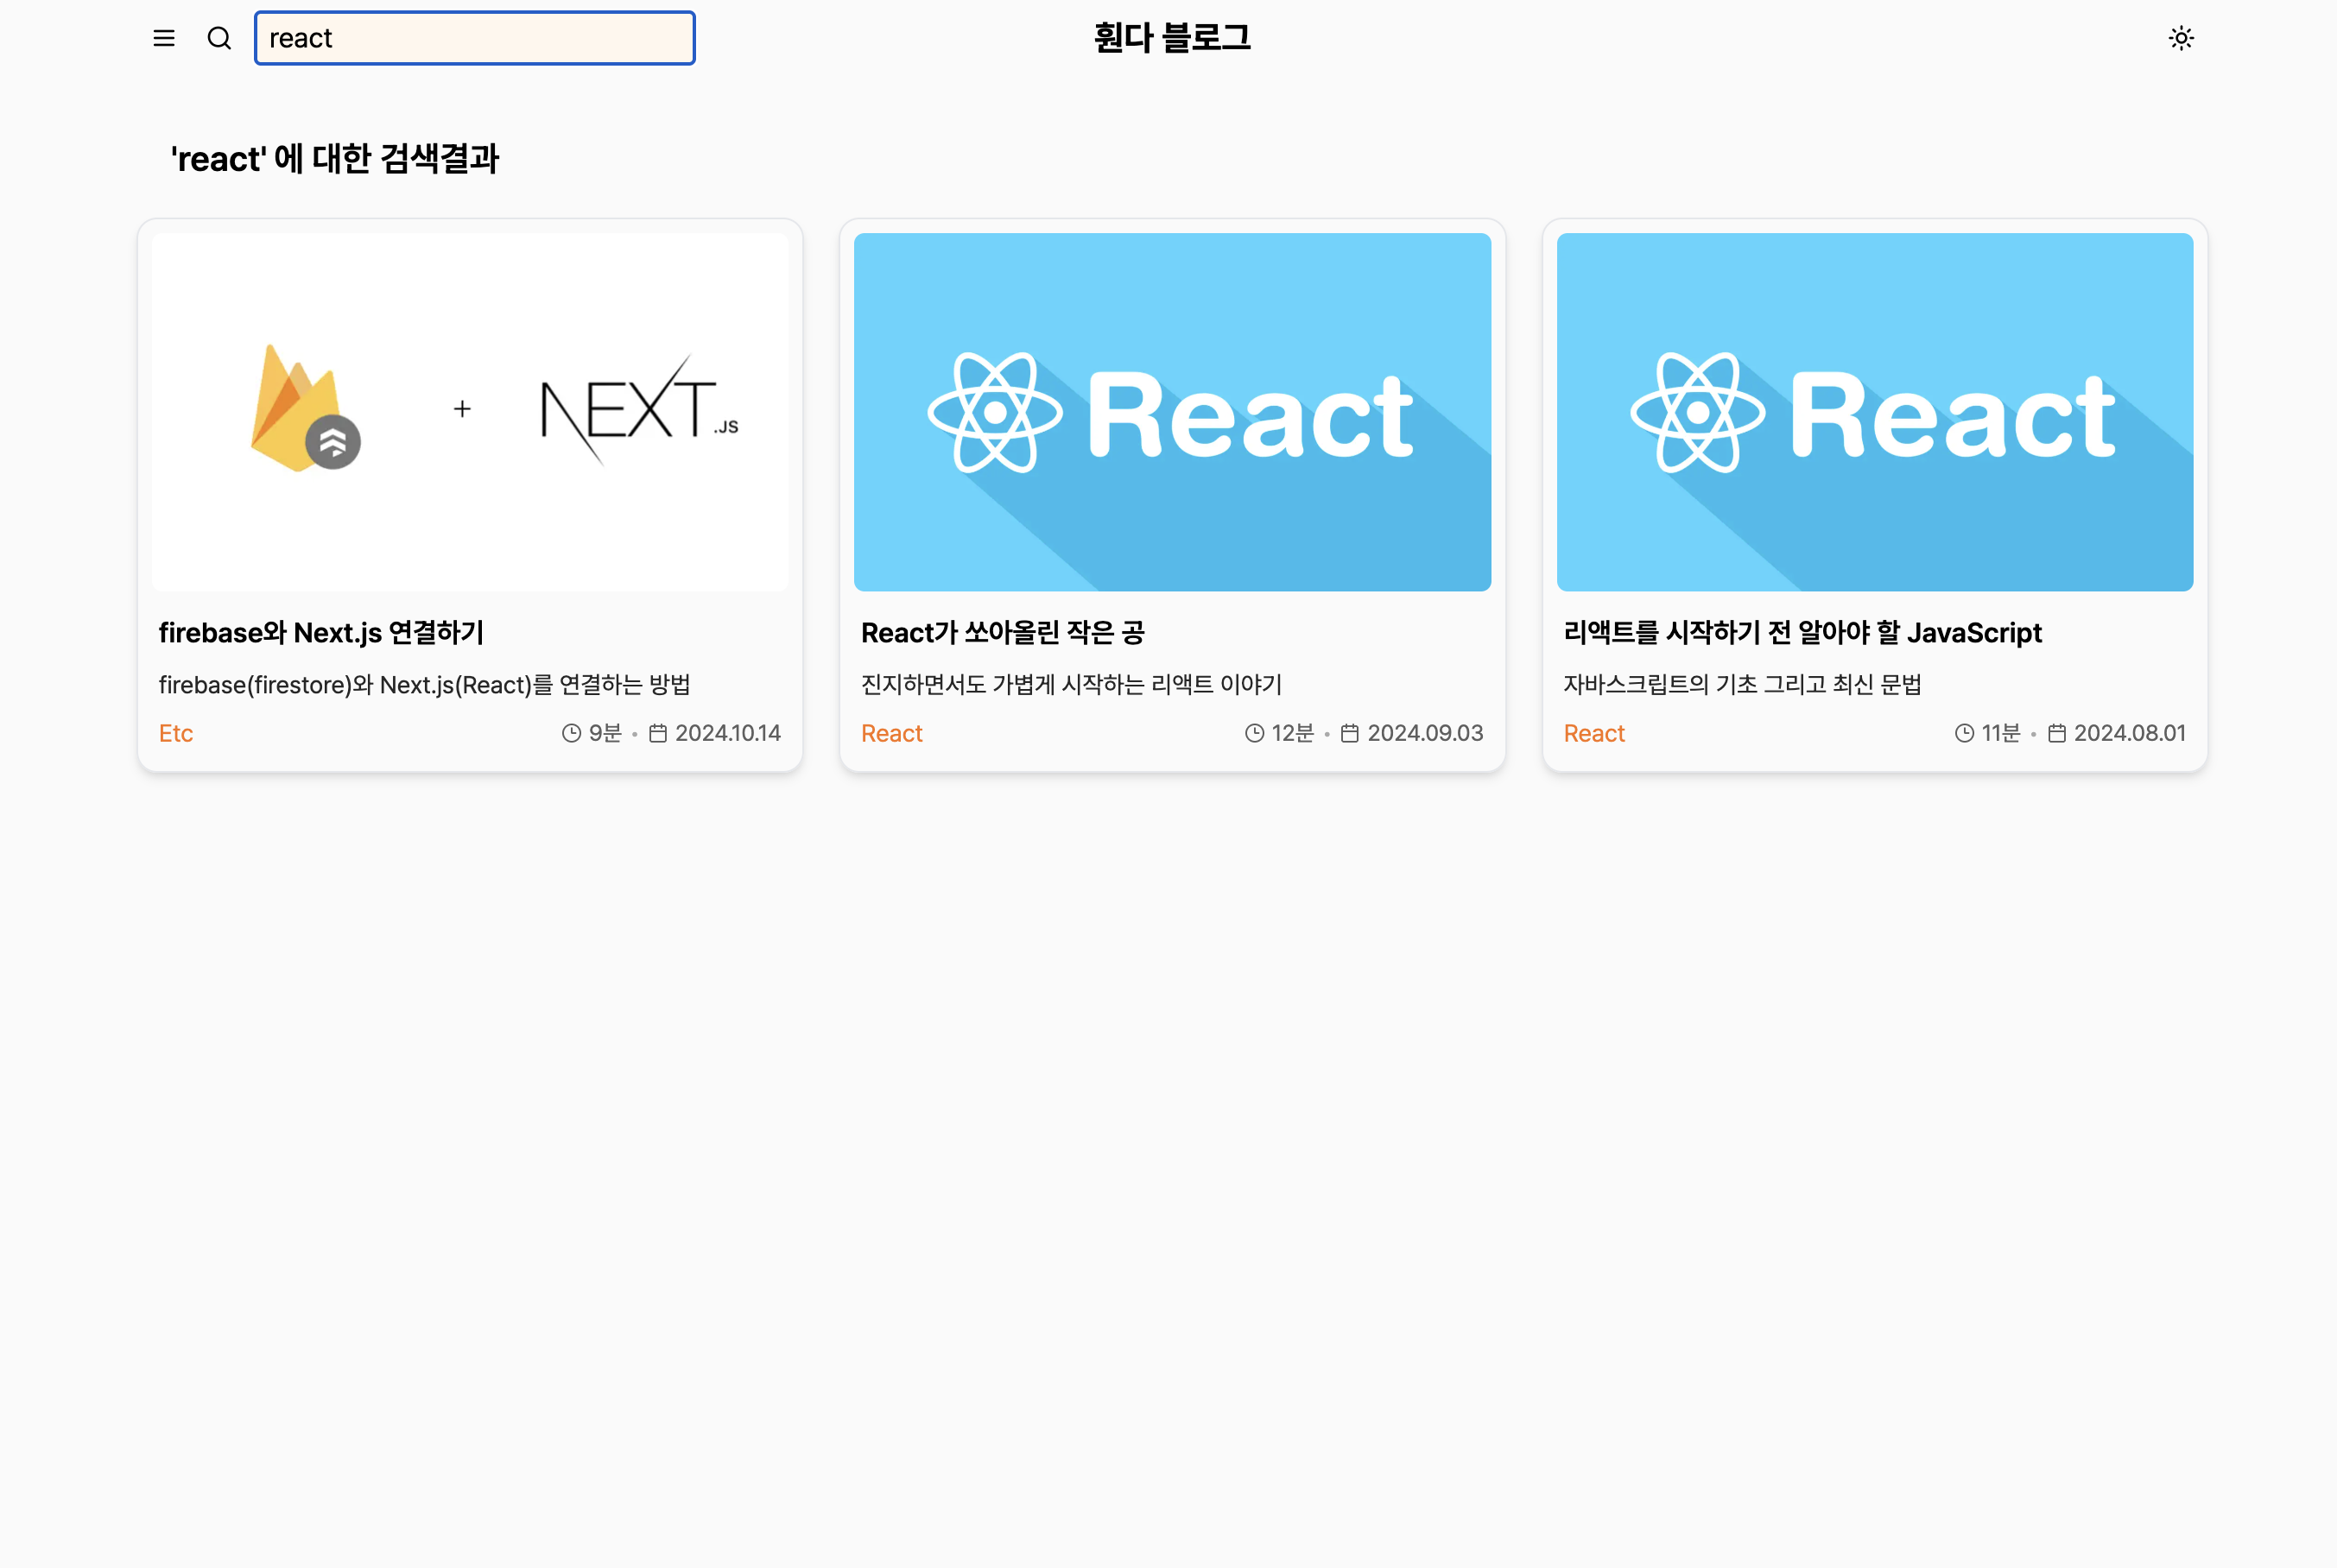Open the hamburger menu

pyautogui.click(x=164, y=38)
